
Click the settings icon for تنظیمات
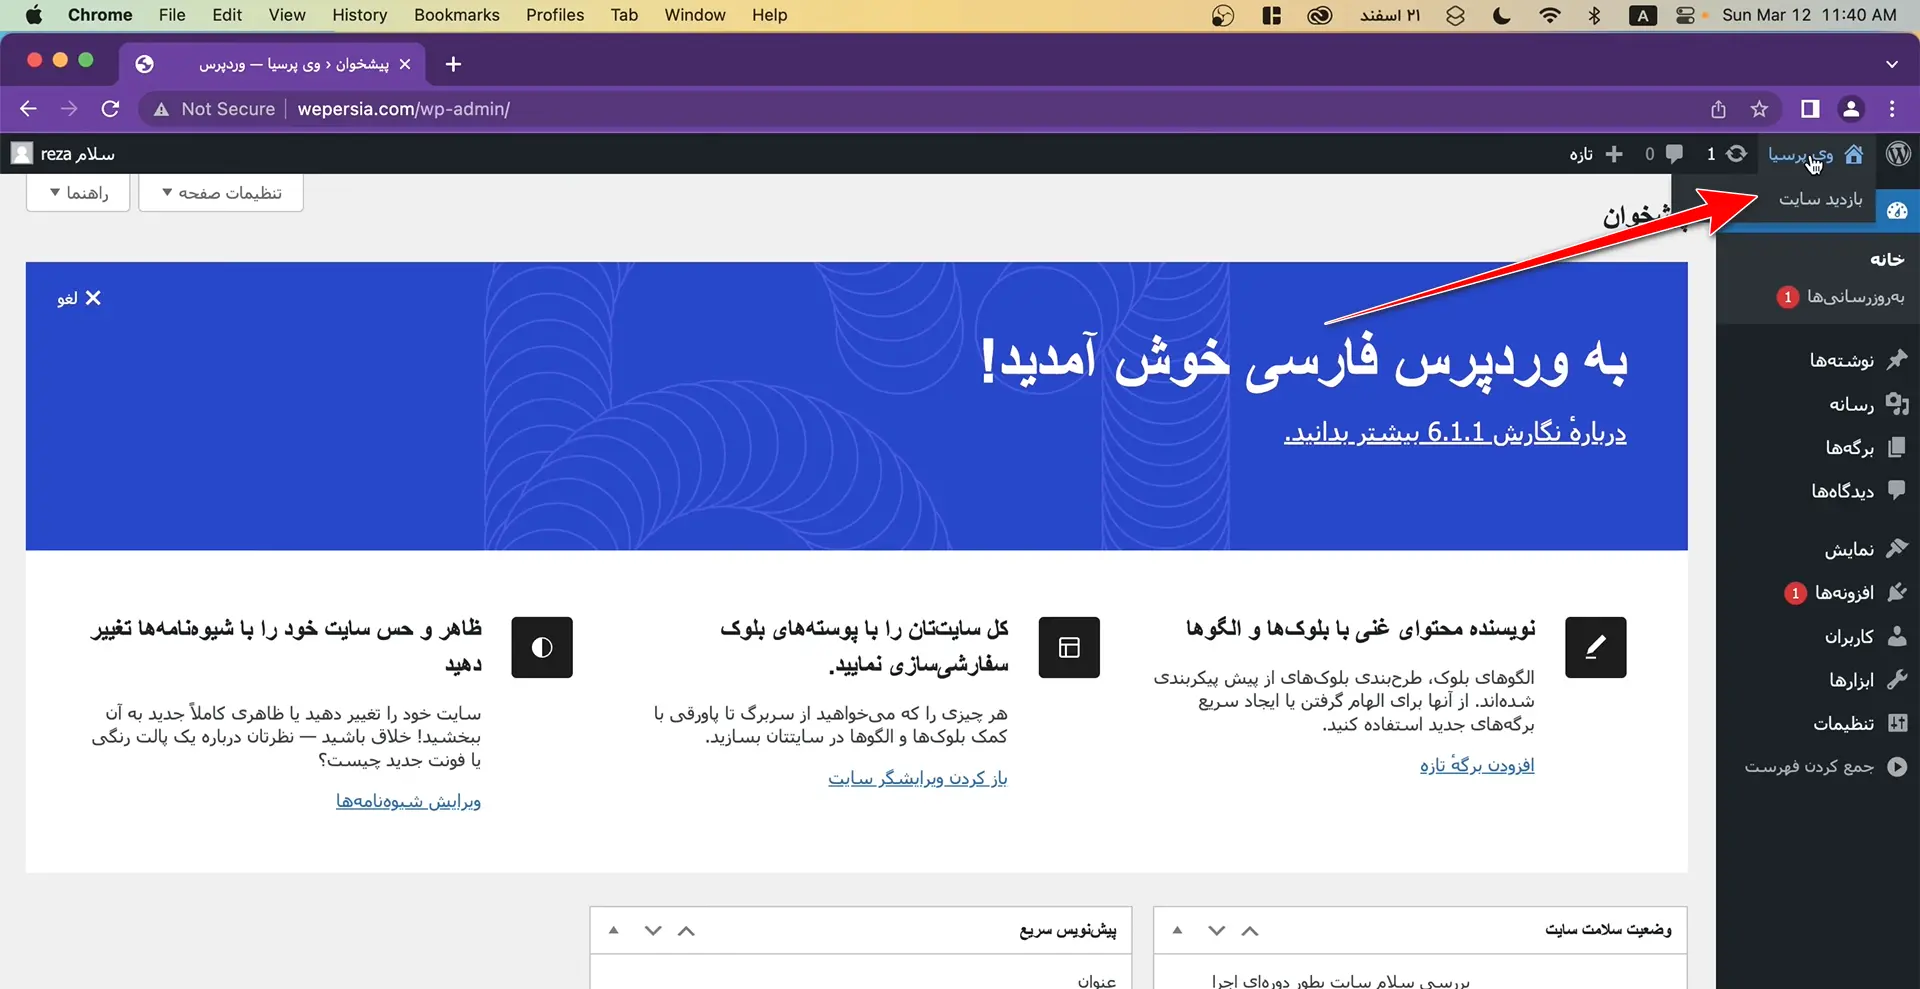(x=1897, y=723)
